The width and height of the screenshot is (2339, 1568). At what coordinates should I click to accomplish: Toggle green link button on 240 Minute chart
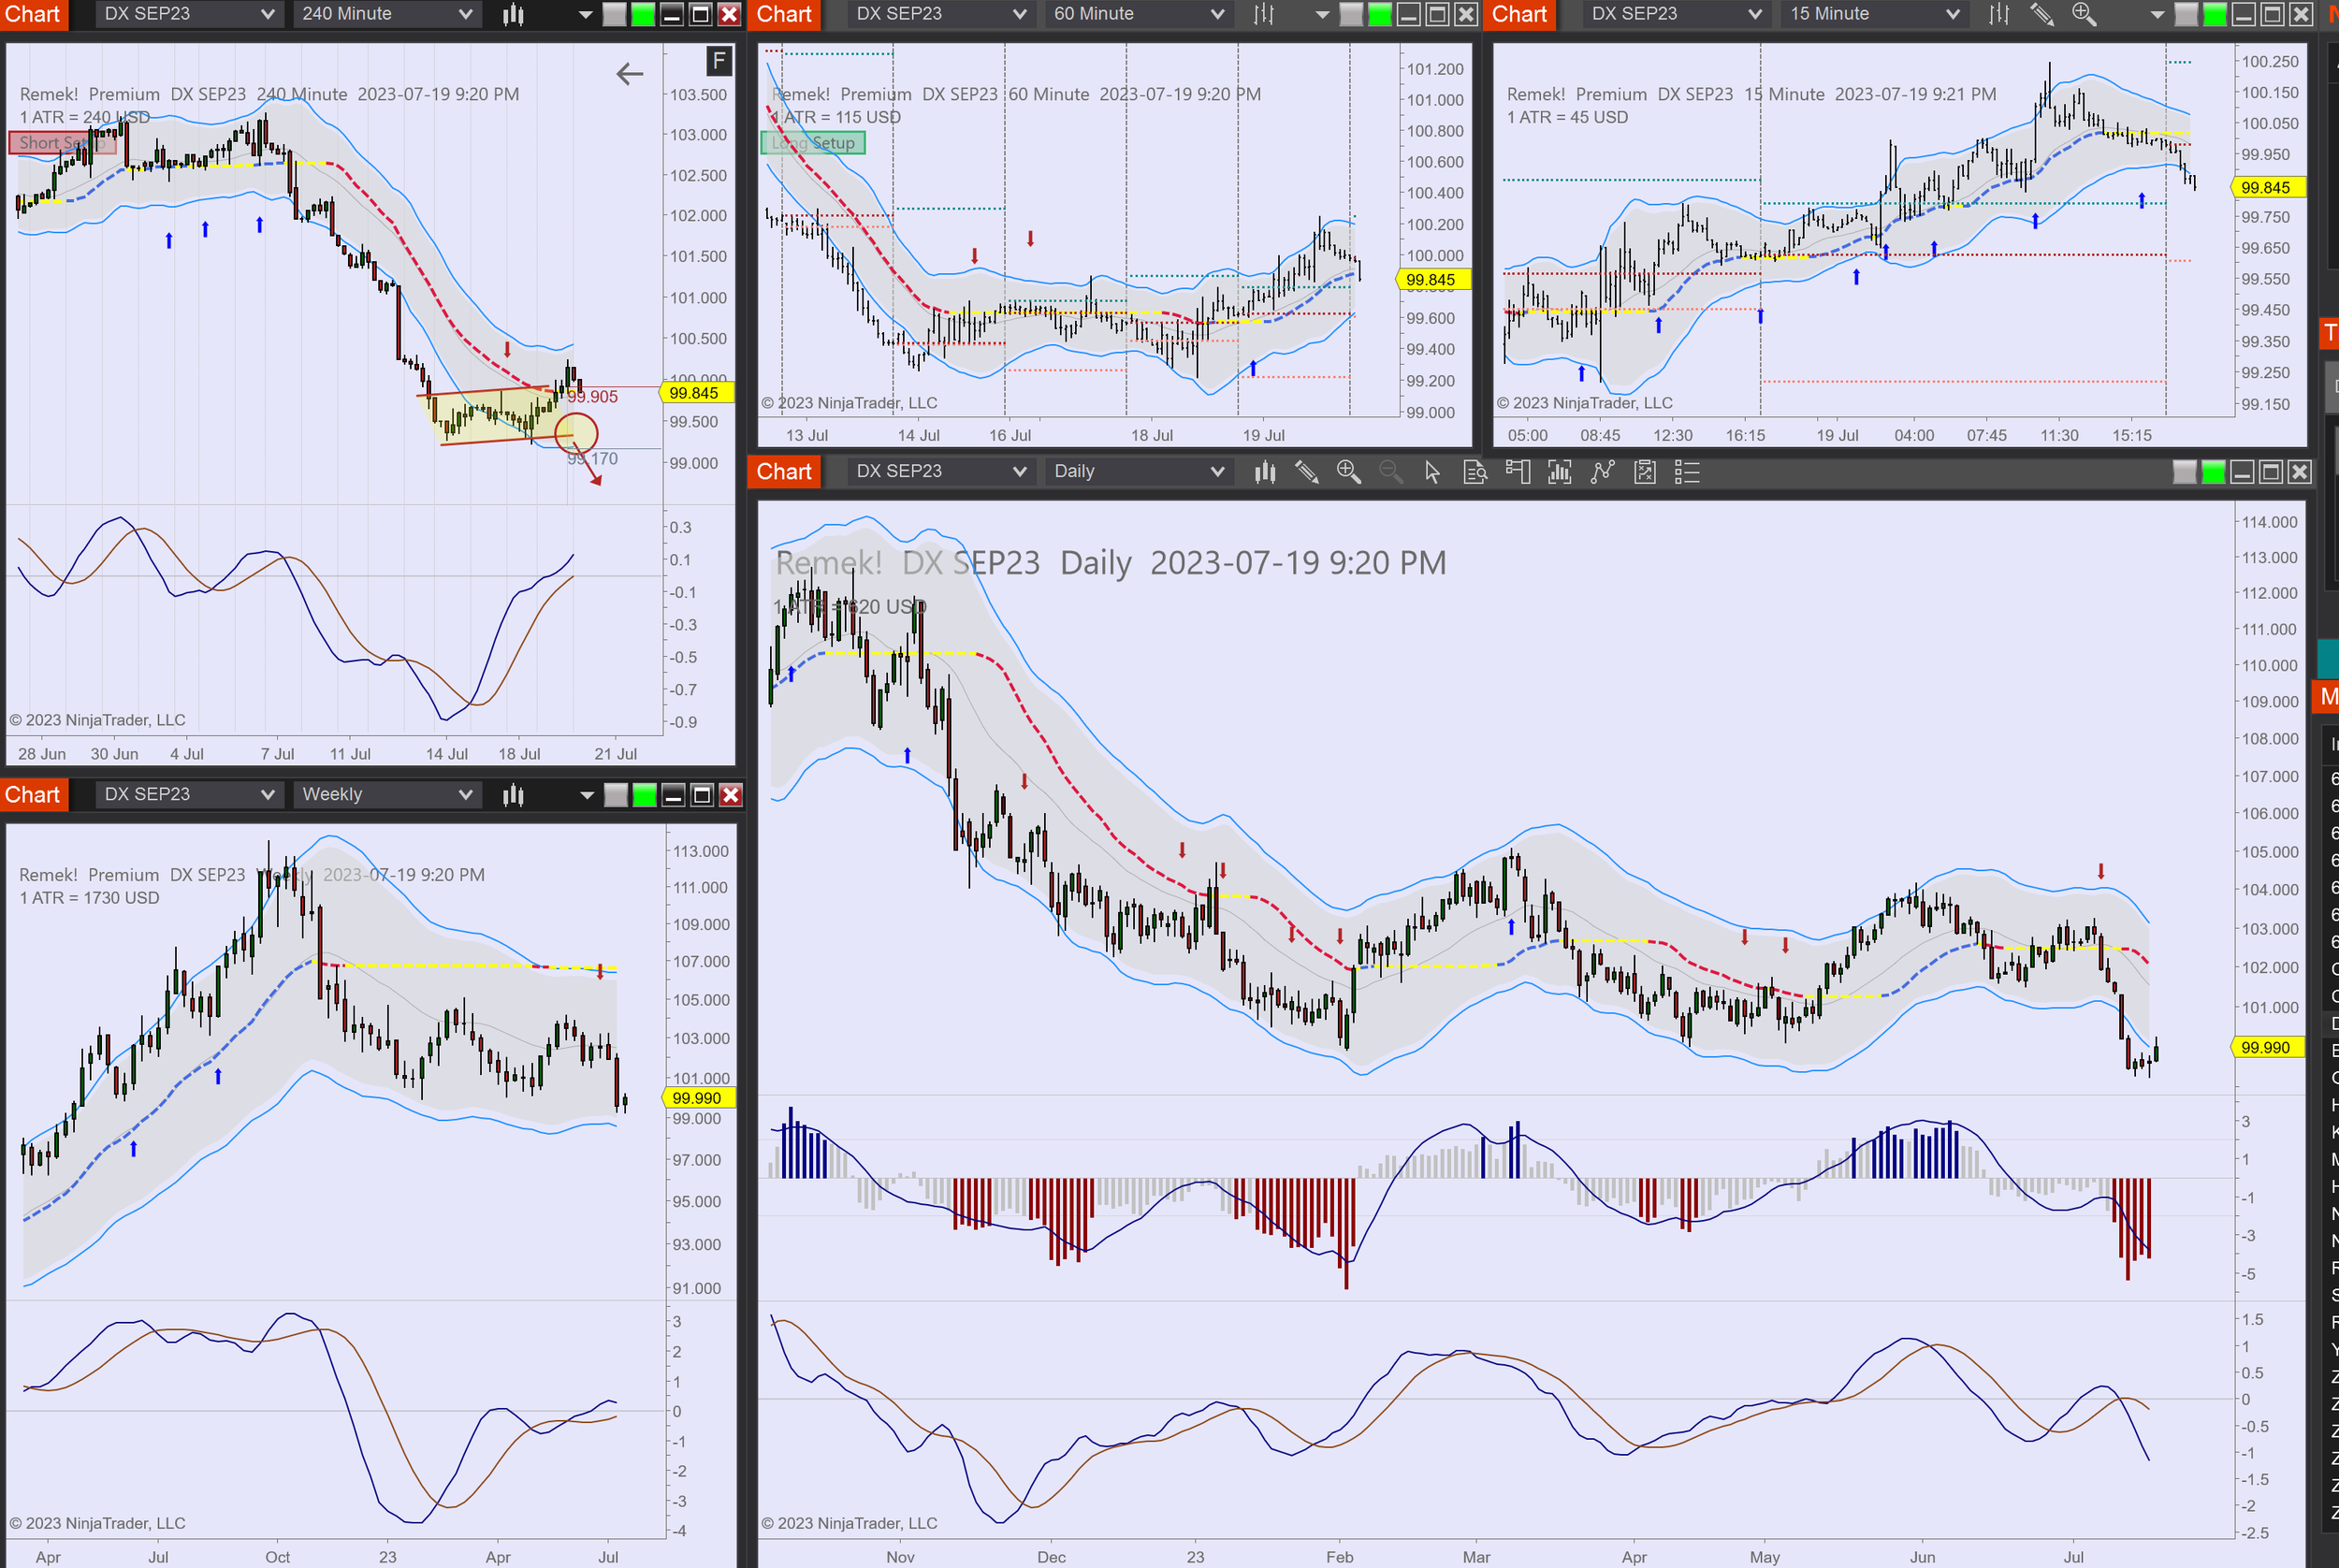pyautogui.click(x=643, y=14)
